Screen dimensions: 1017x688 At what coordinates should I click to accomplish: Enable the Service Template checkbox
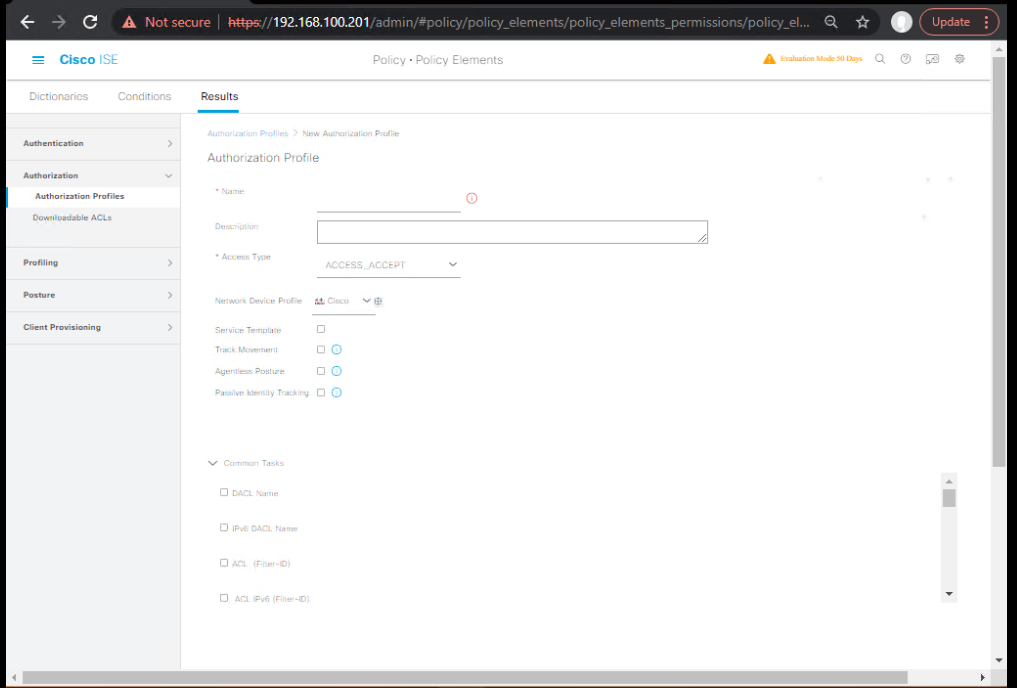pyautogui.click(x=321, y=329)
